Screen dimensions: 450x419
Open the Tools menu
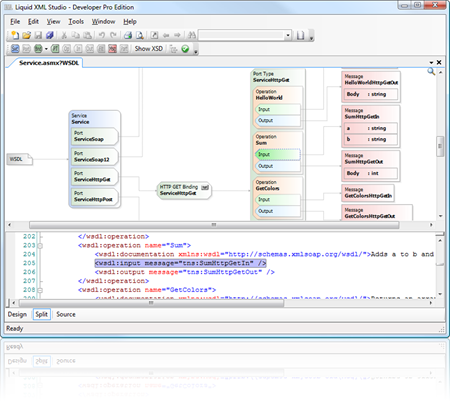76,22
